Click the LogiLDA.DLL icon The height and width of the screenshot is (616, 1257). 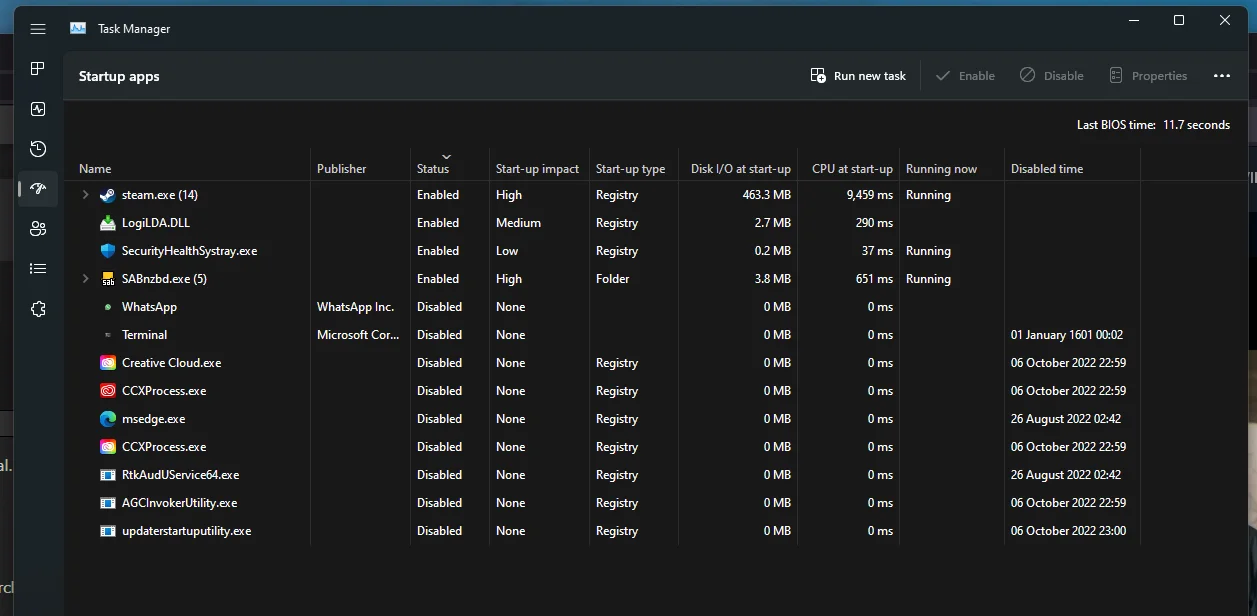pos(108,223)
